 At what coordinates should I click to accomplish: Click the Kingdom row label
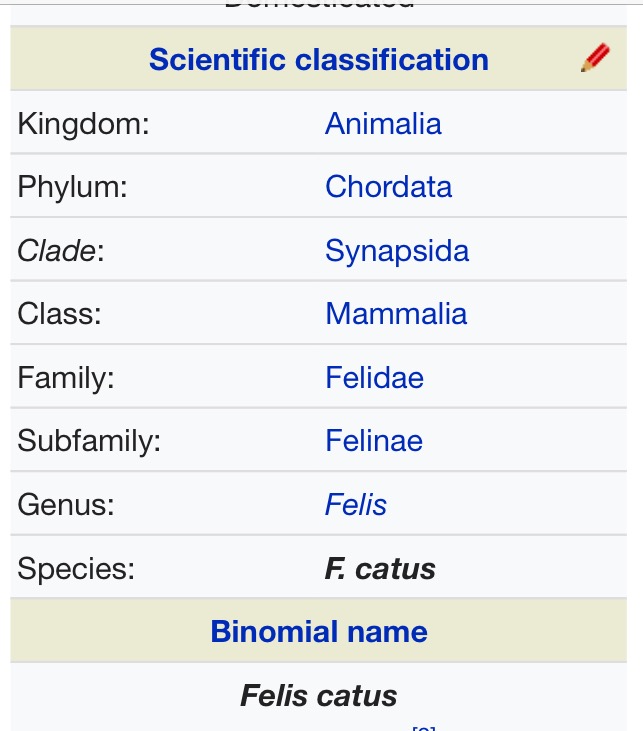pos(80,124)
